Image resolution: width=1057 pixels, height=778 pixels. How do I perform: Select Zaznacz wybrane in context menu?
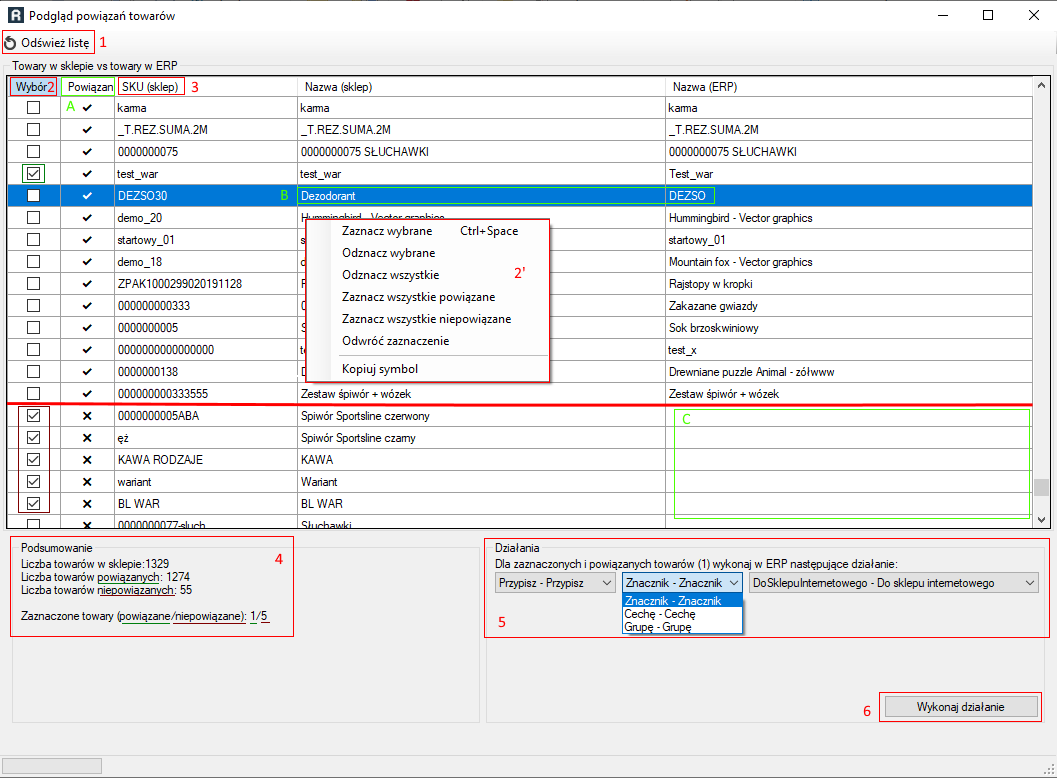tap(427, 231)
